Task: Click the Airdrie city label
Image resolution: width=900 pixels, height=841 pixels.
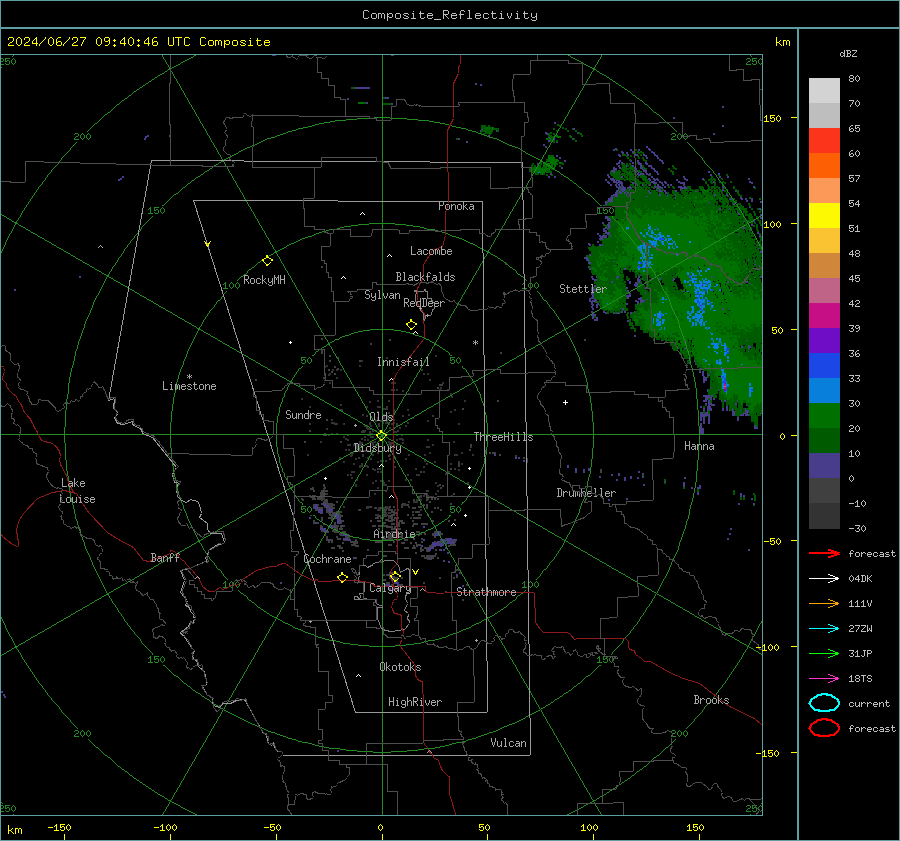Action: 394,534
